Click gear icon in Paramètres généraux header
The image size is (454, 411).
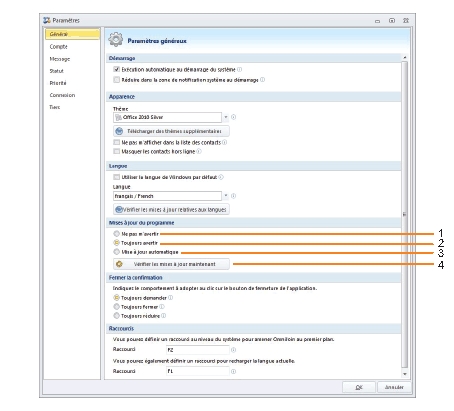coord(116,40)
